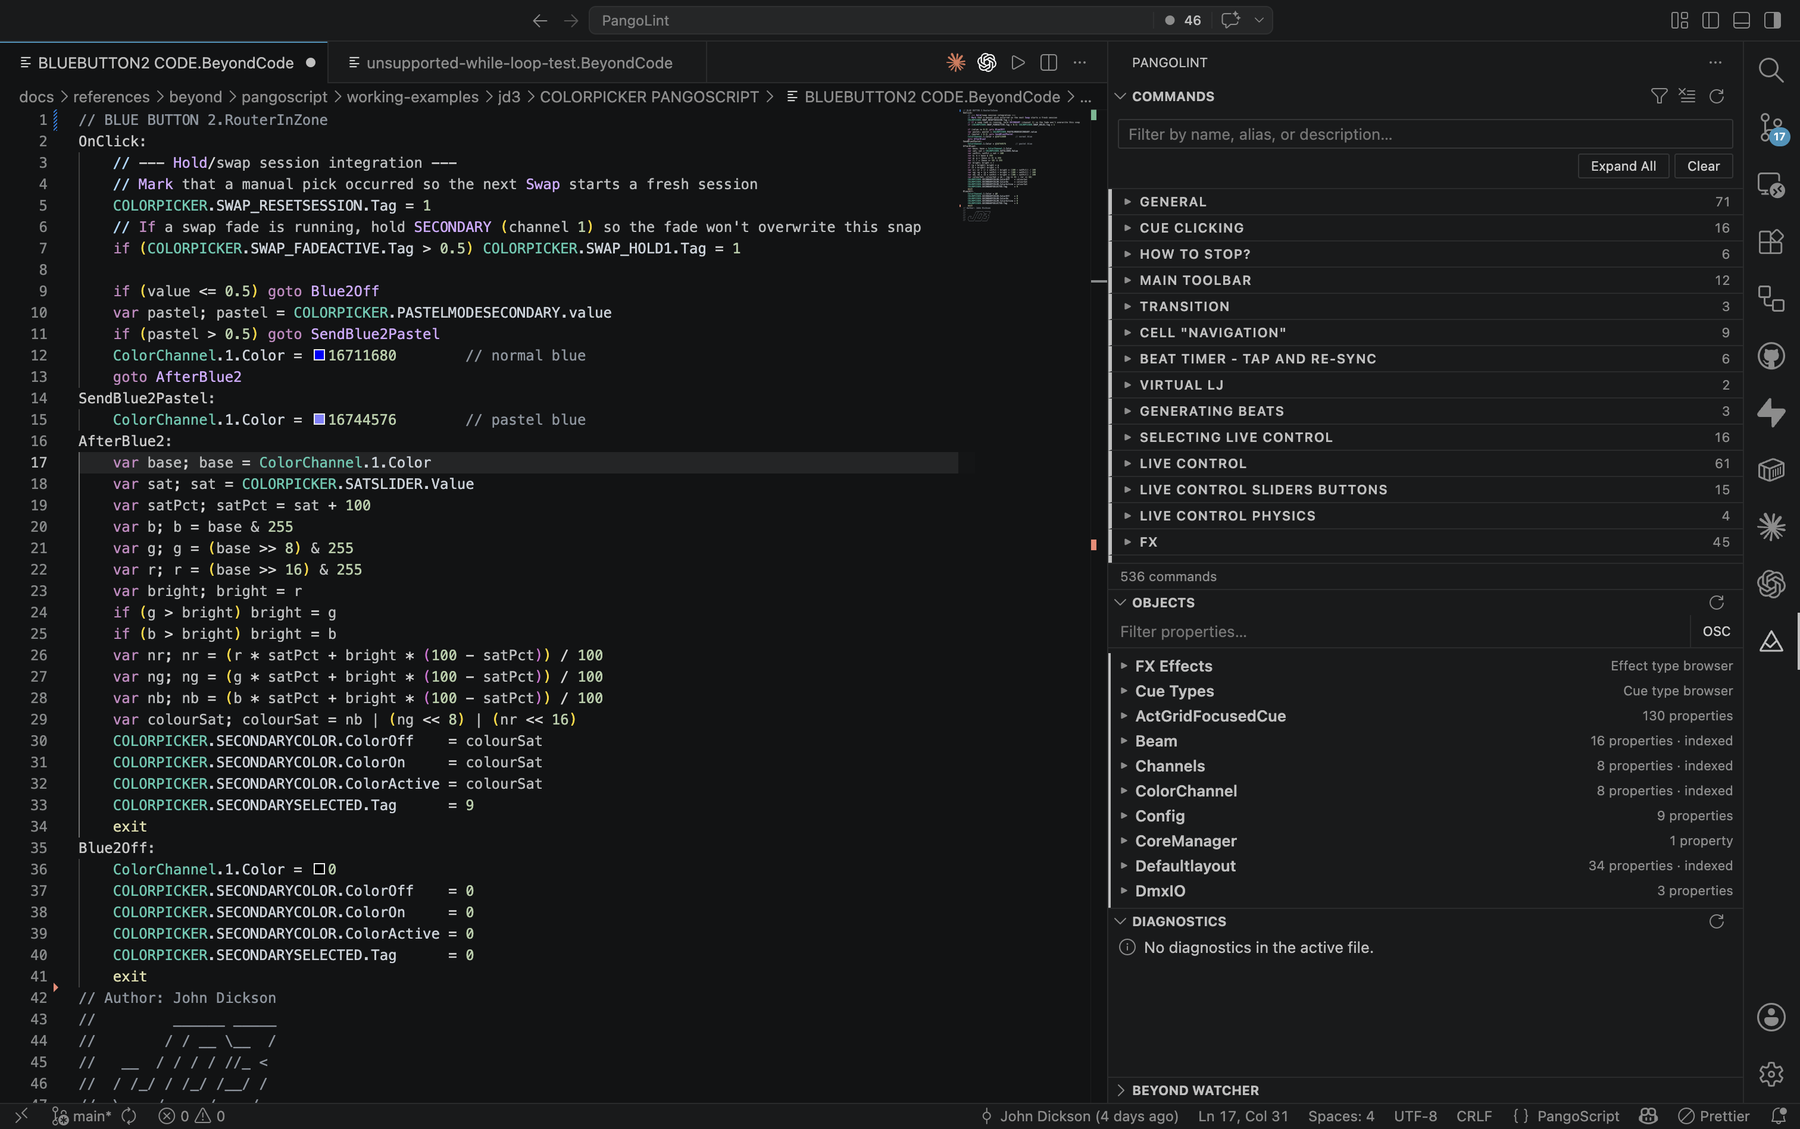Run the file with the play icon
1800x1129 pixels.
1018,63
